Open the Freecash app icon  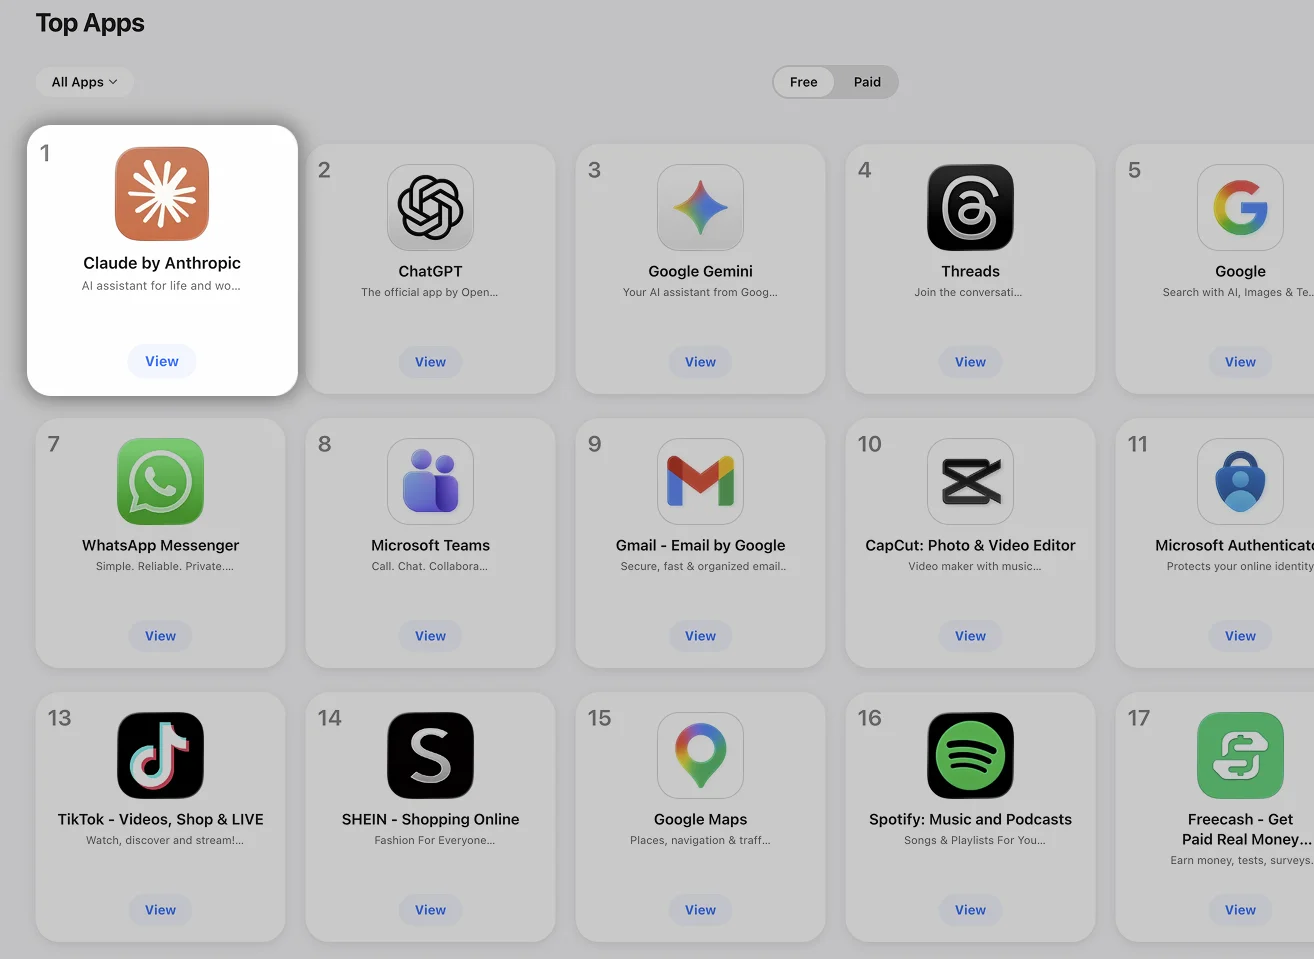tap(1240, 755)
